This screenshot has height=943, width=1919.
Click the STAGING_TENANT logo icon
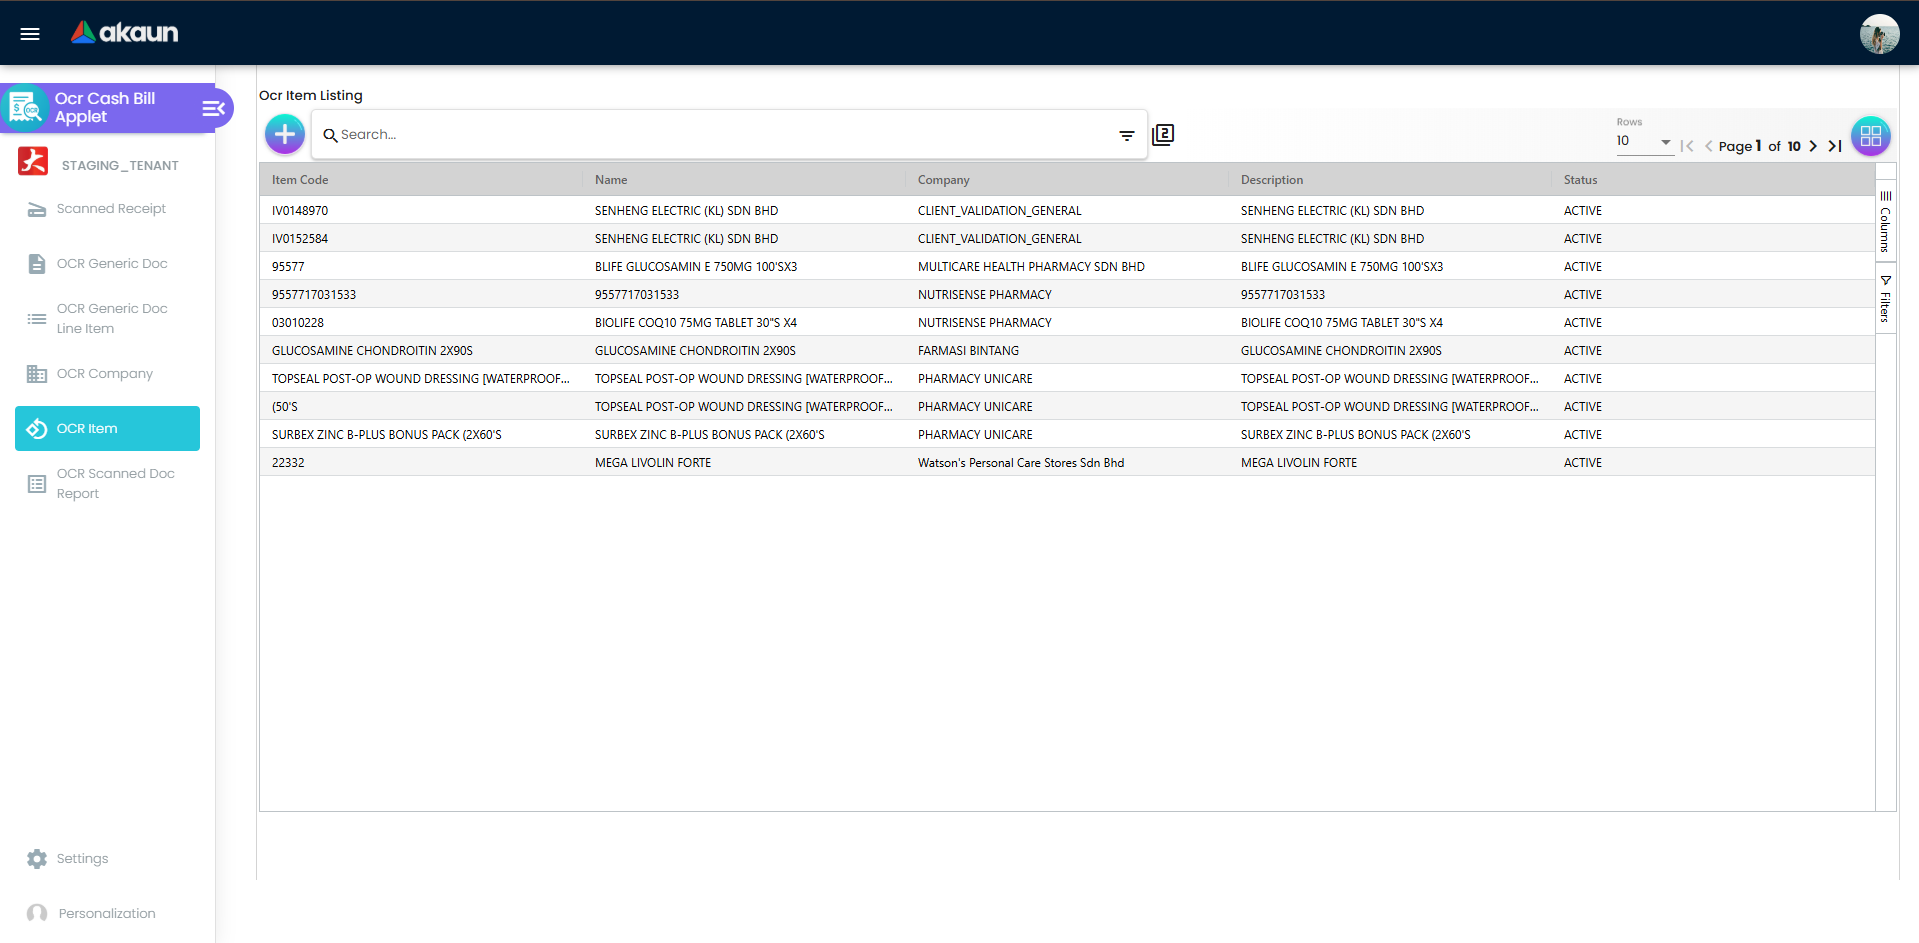[33, 161]
